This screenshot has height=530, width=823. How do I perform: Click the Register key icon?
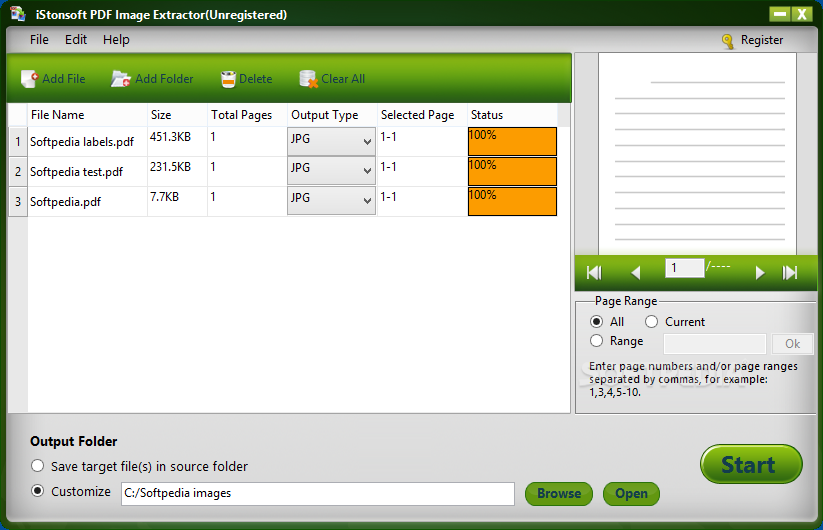tap(728, 41)
